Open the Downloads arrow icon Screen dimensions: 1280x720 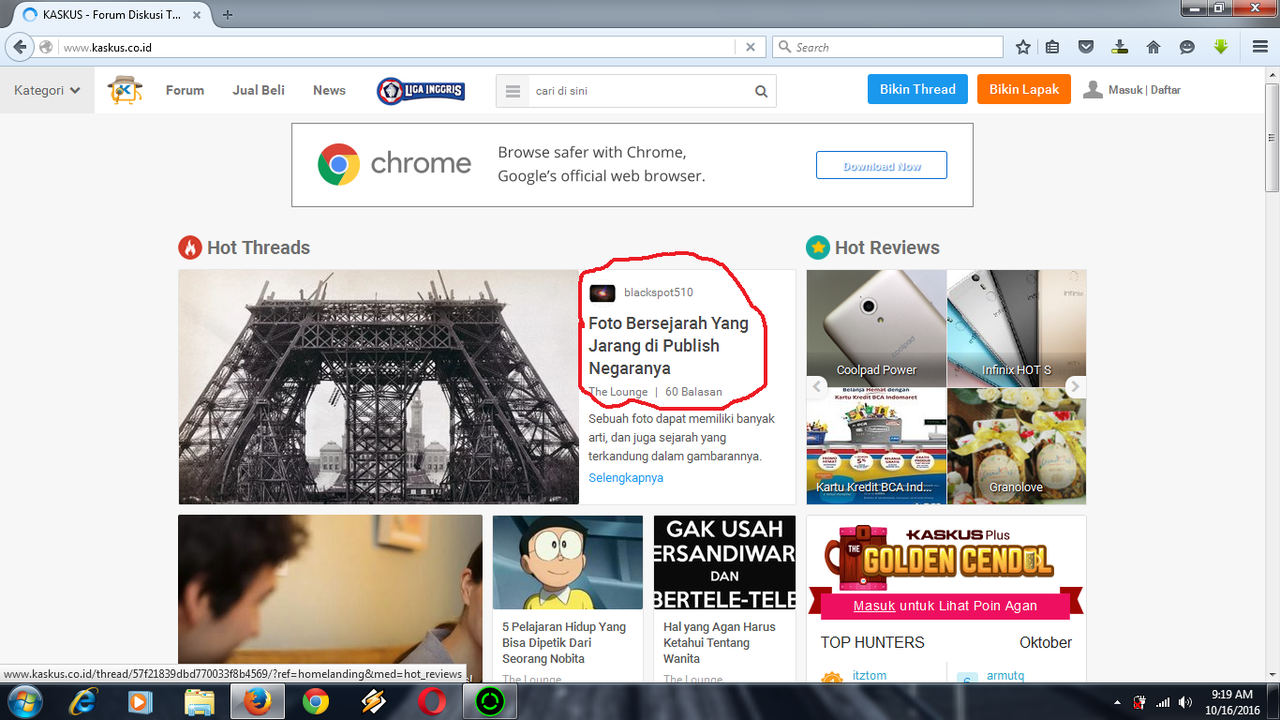click(1120, 47)
